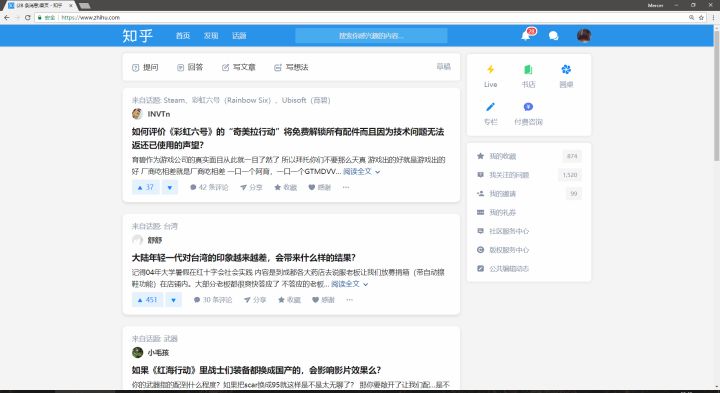
Task: Toggle 感谢 on the 彩虹六号 answer
Action: click(320, 187)
